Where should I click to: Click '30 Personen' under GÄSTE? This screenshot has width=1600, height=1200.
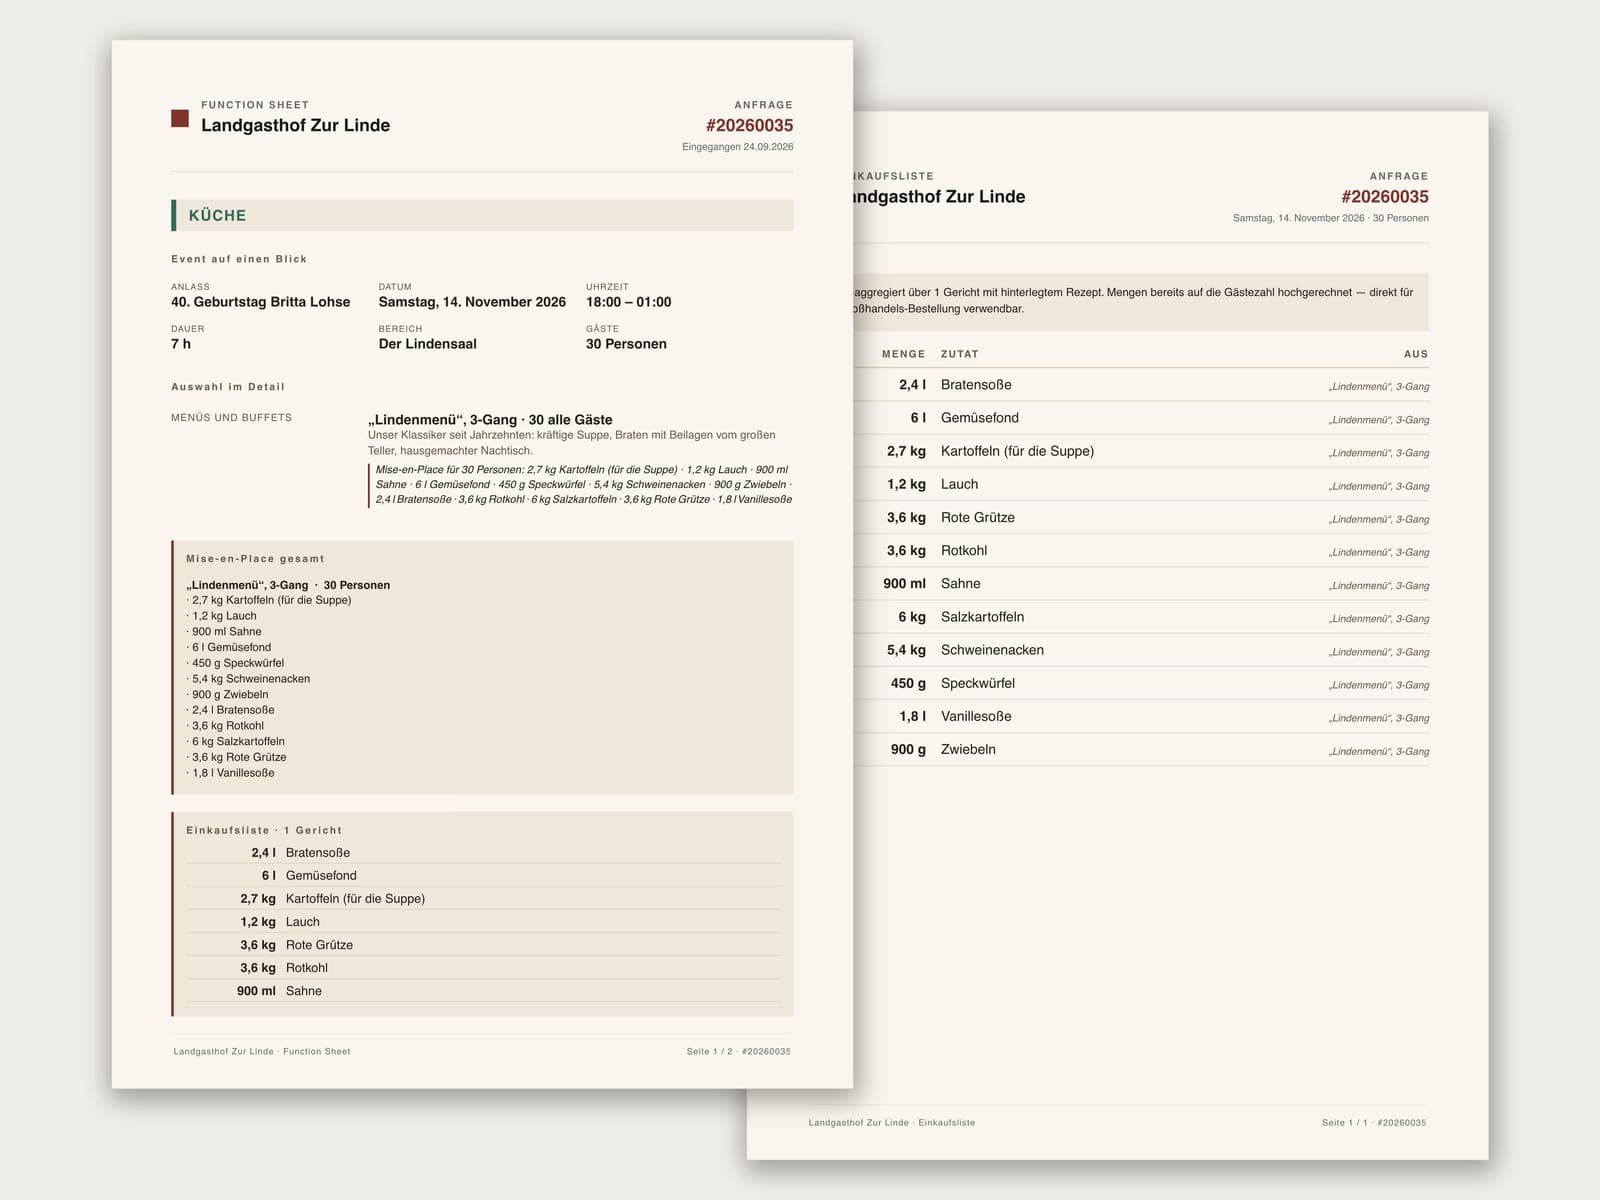pyautogui.click(x=626, y=344)
